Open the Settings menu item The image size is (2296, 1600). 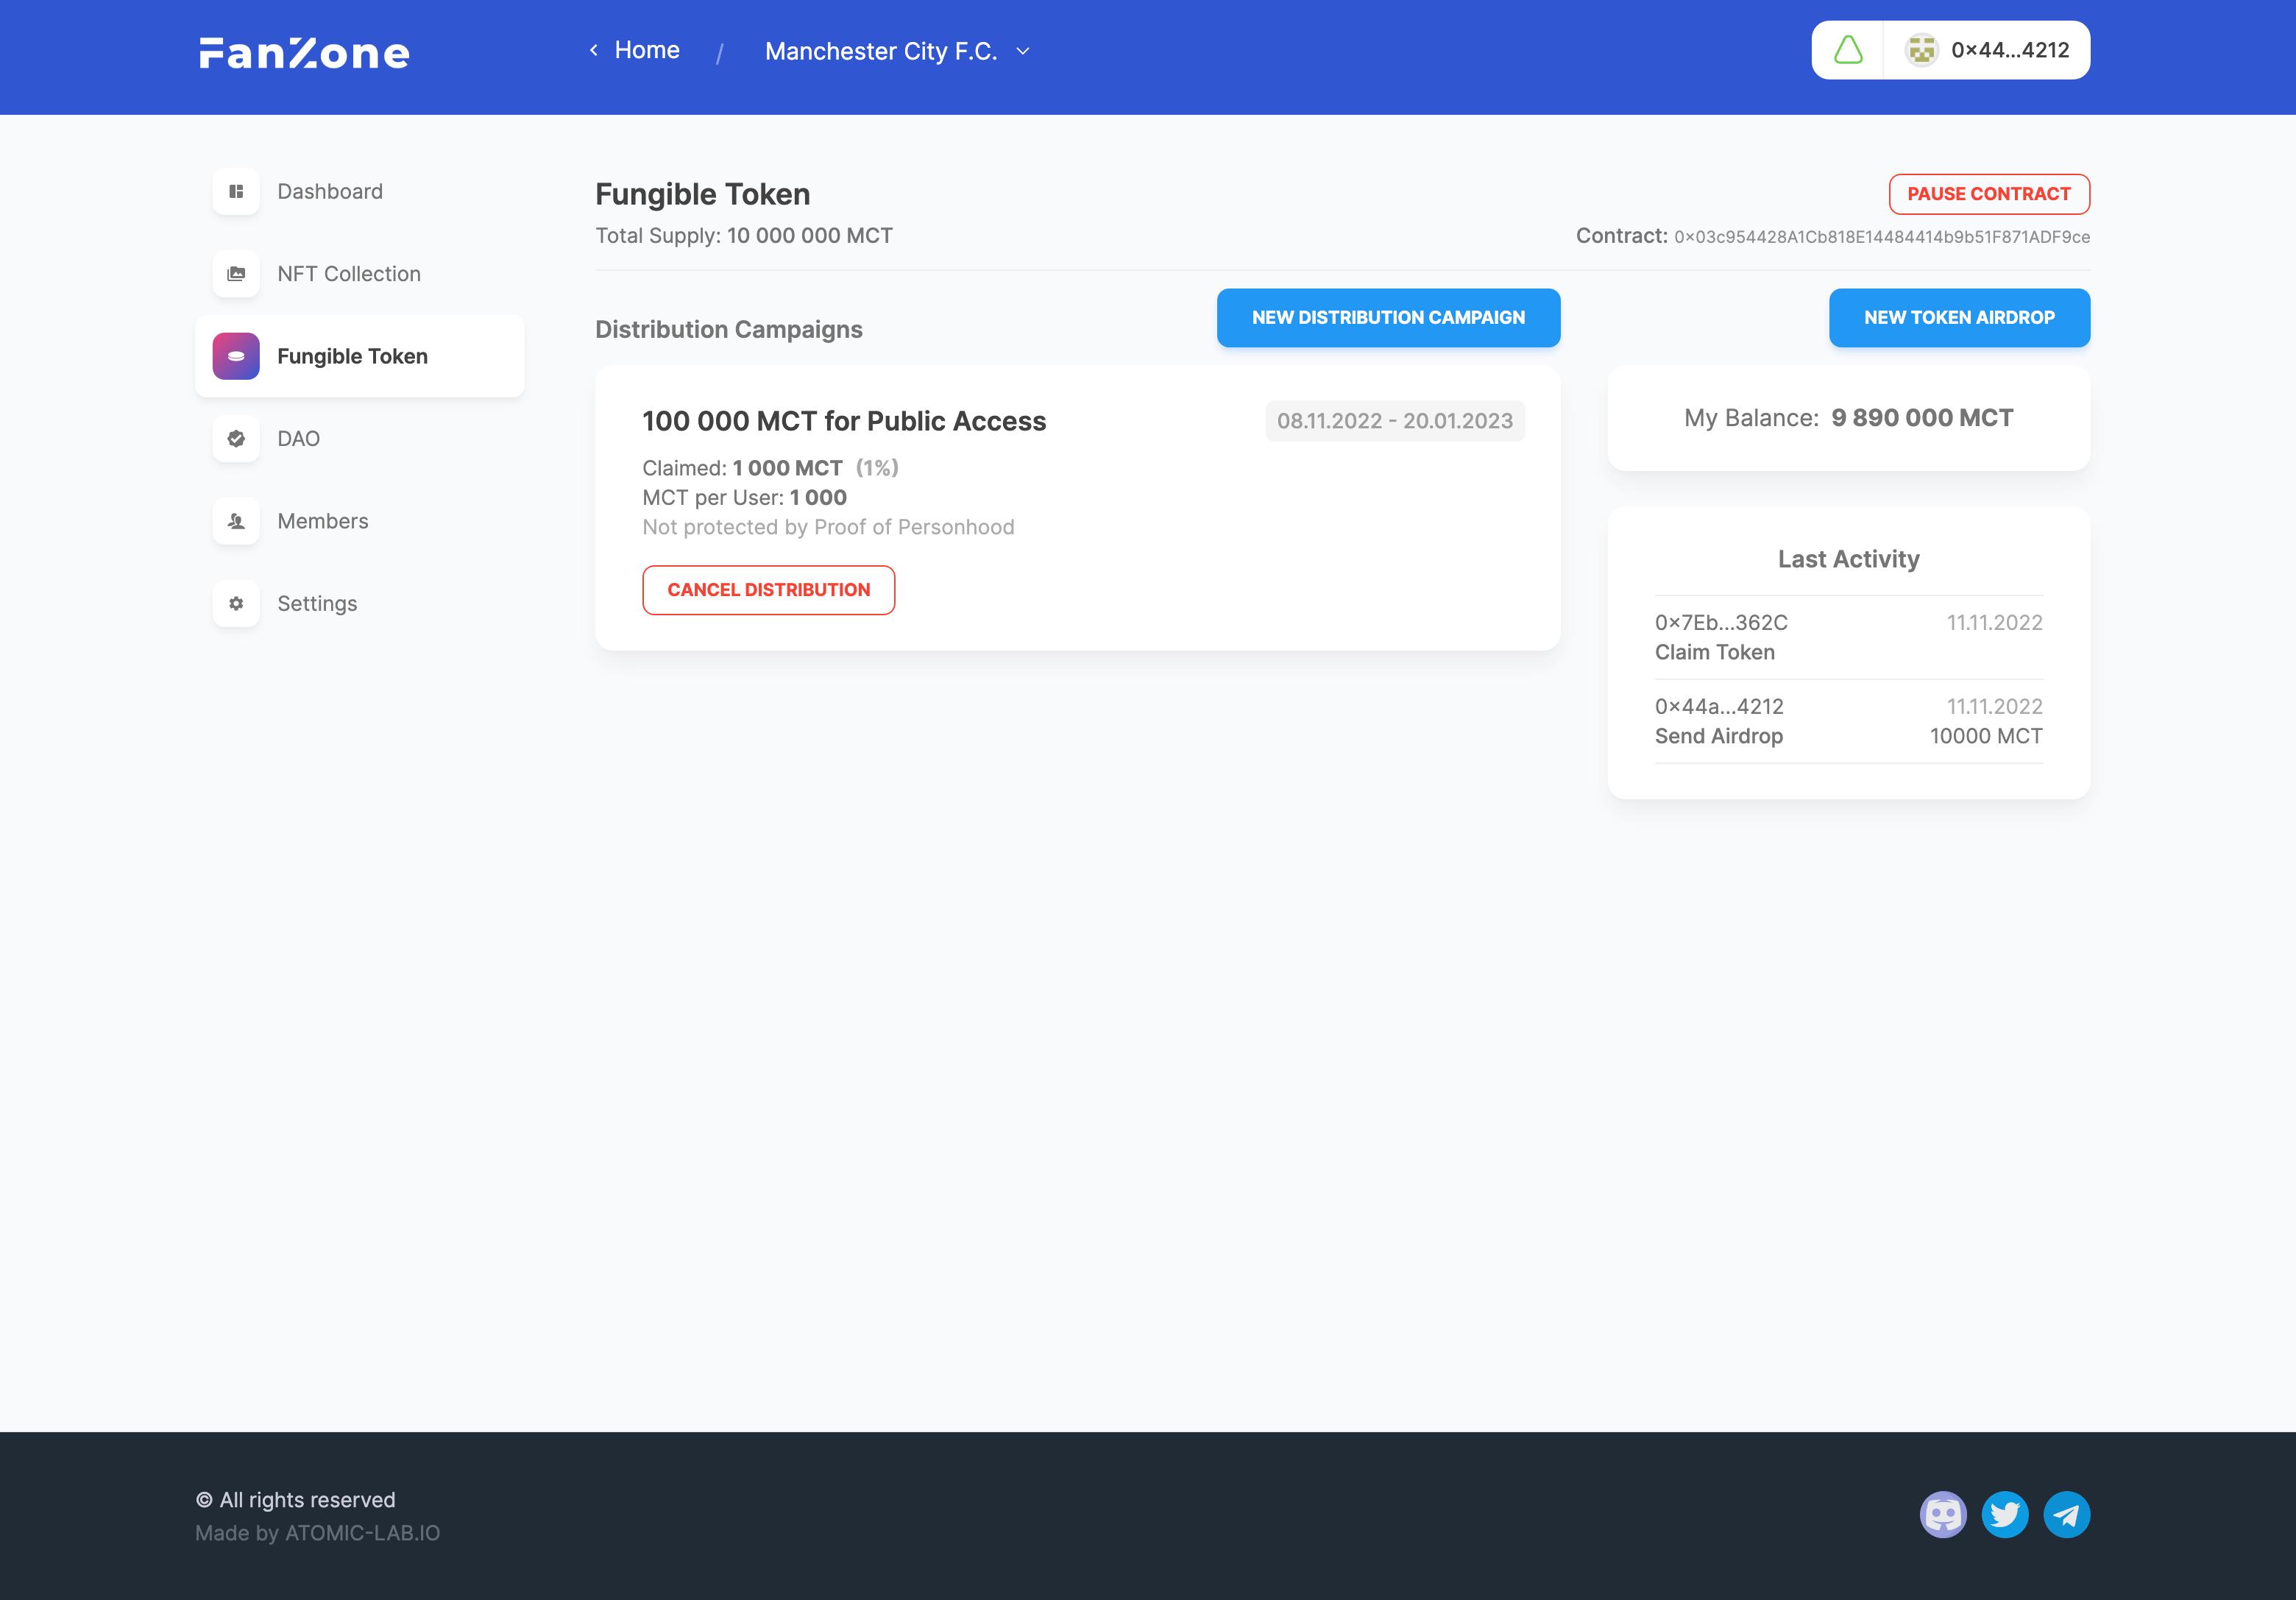[x=360, y=604]
